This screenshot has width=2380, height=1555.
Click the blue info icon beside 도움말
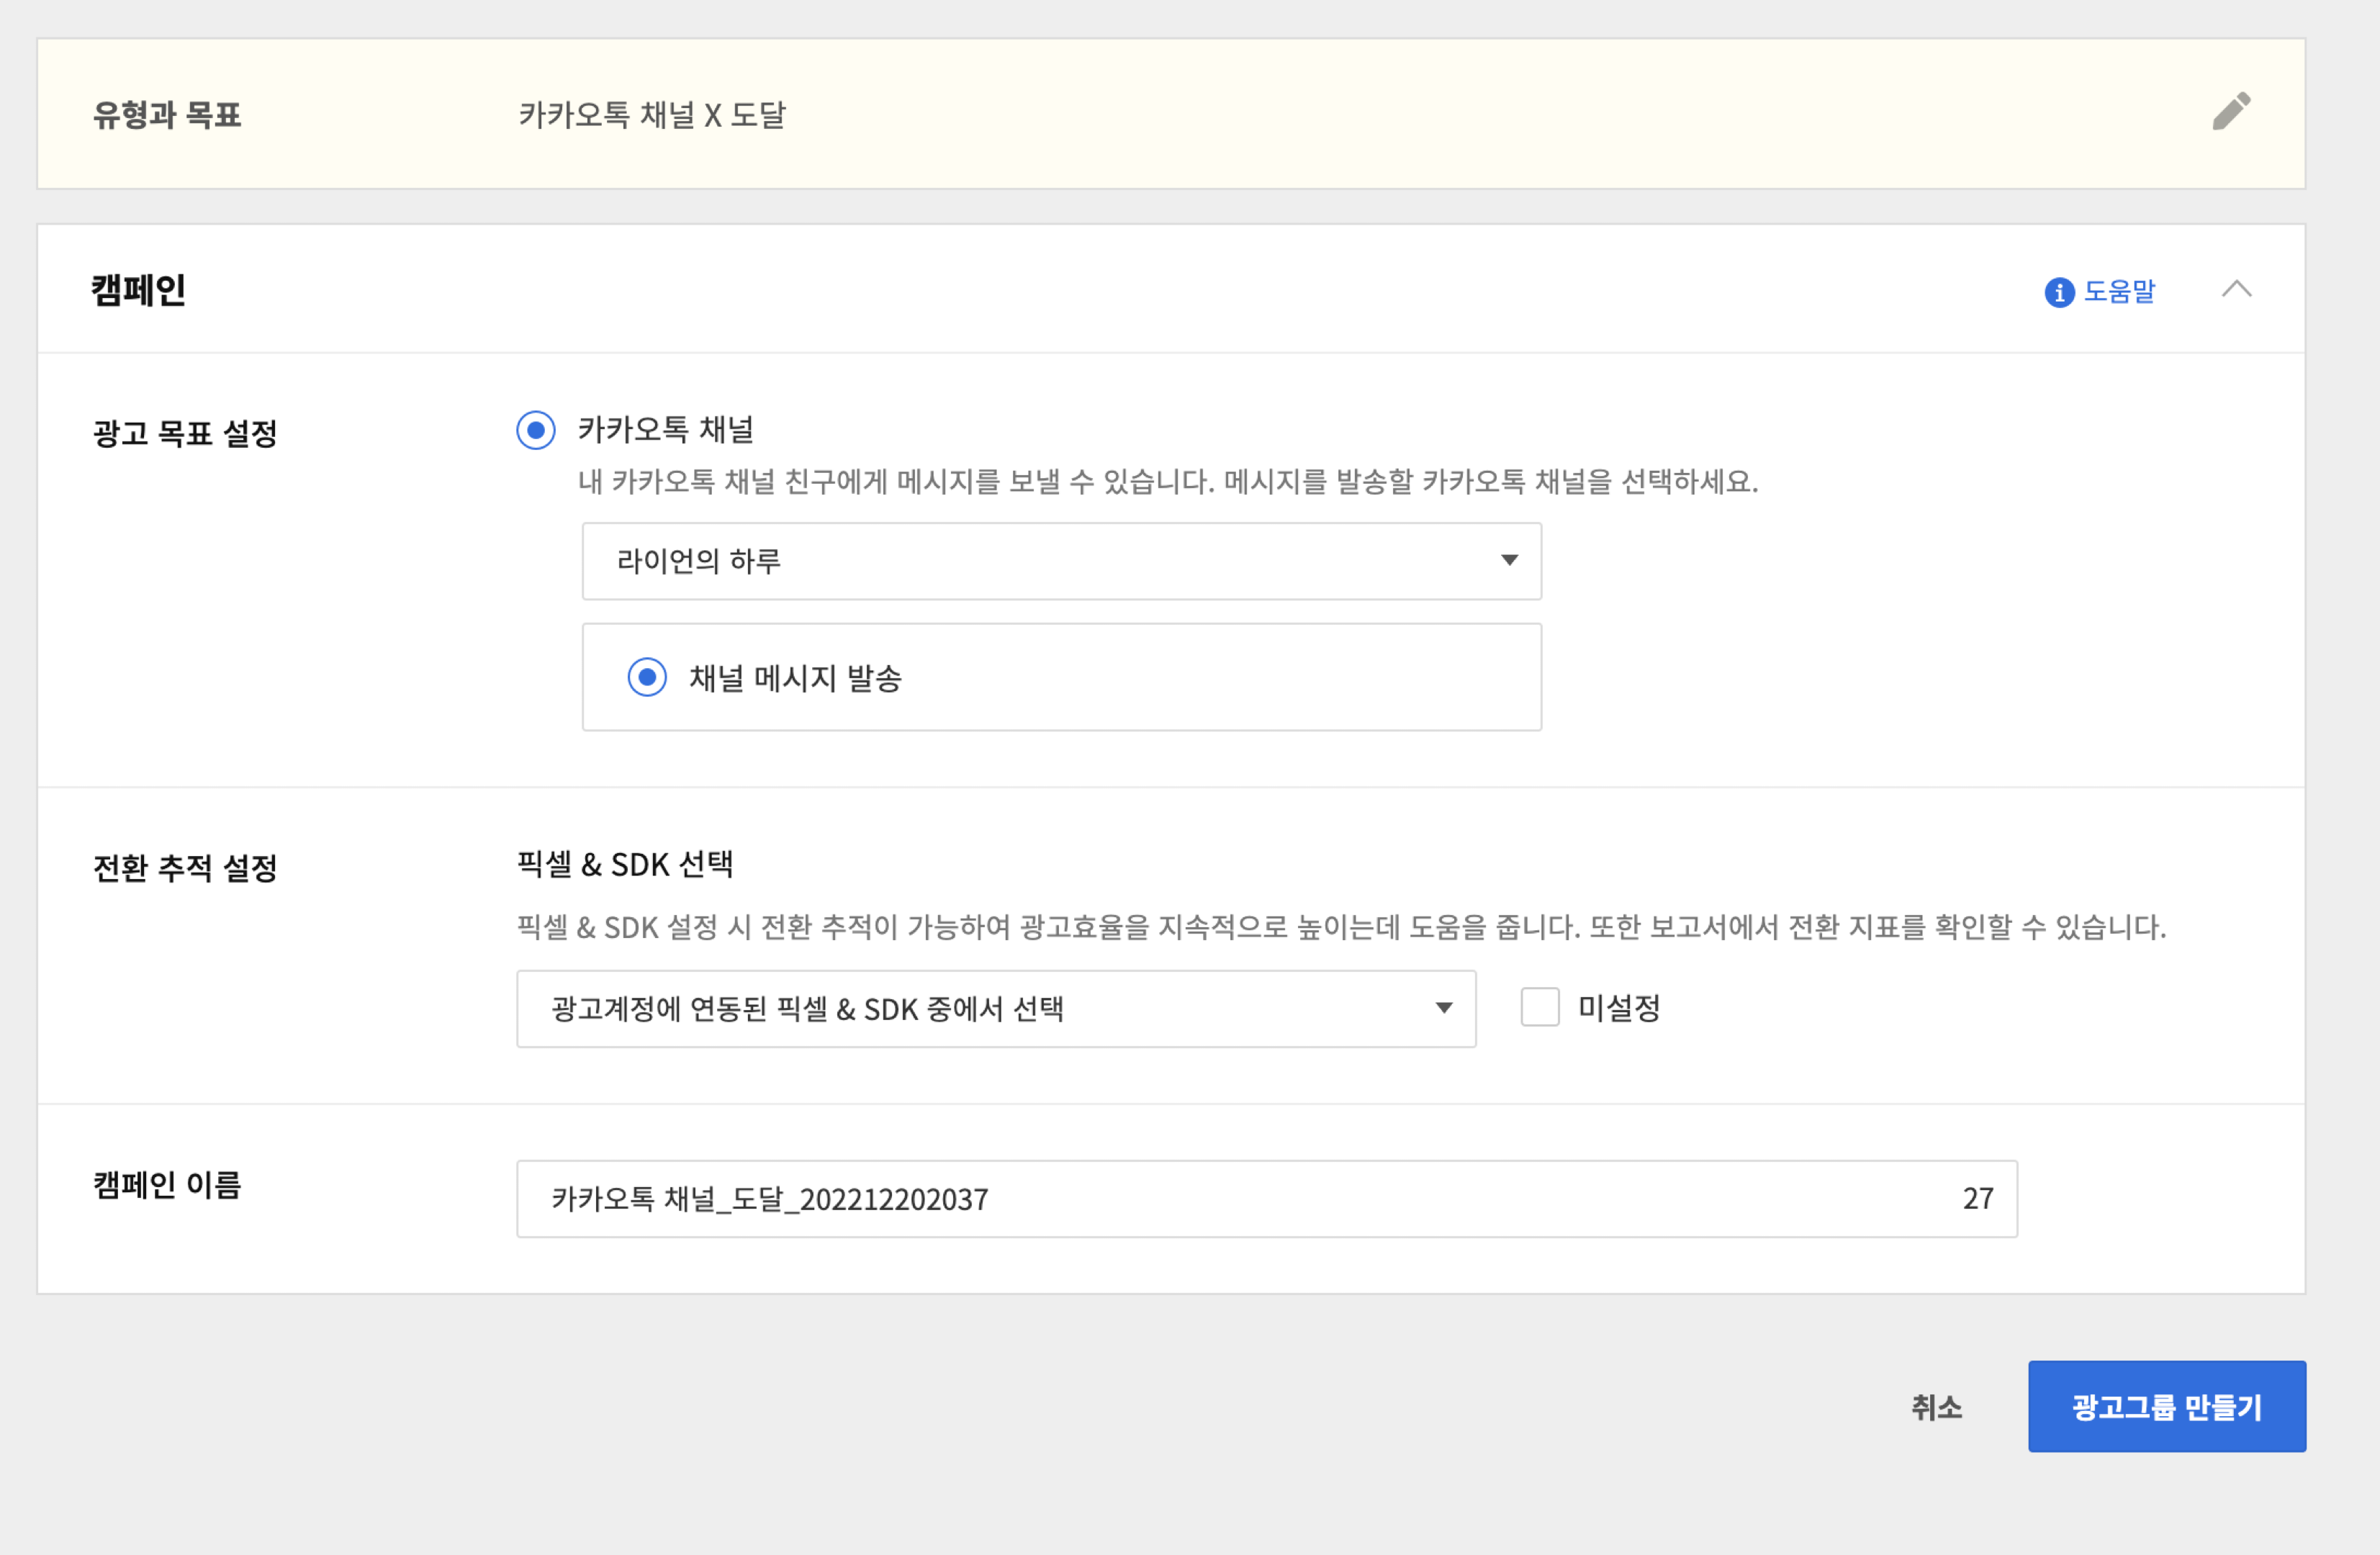[2059, 292]
